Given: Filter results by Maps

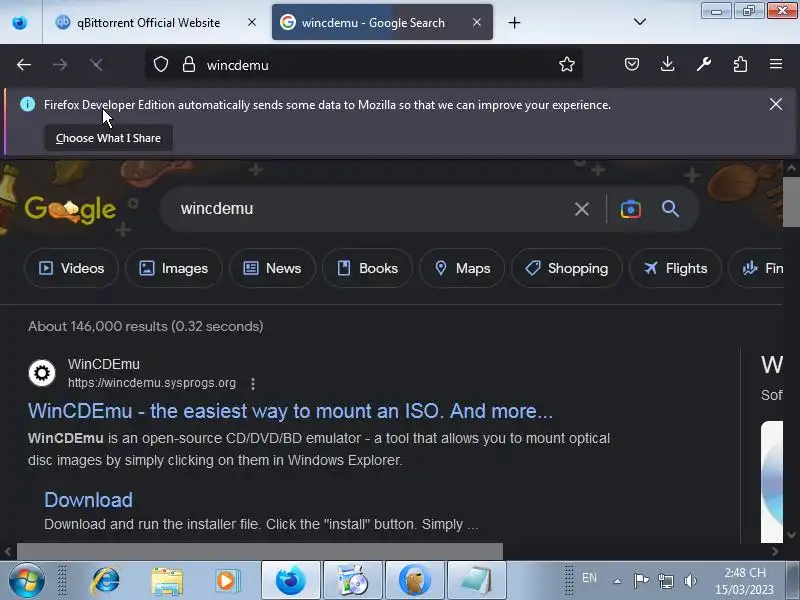Looking at the screenshot, I should 462,268.
